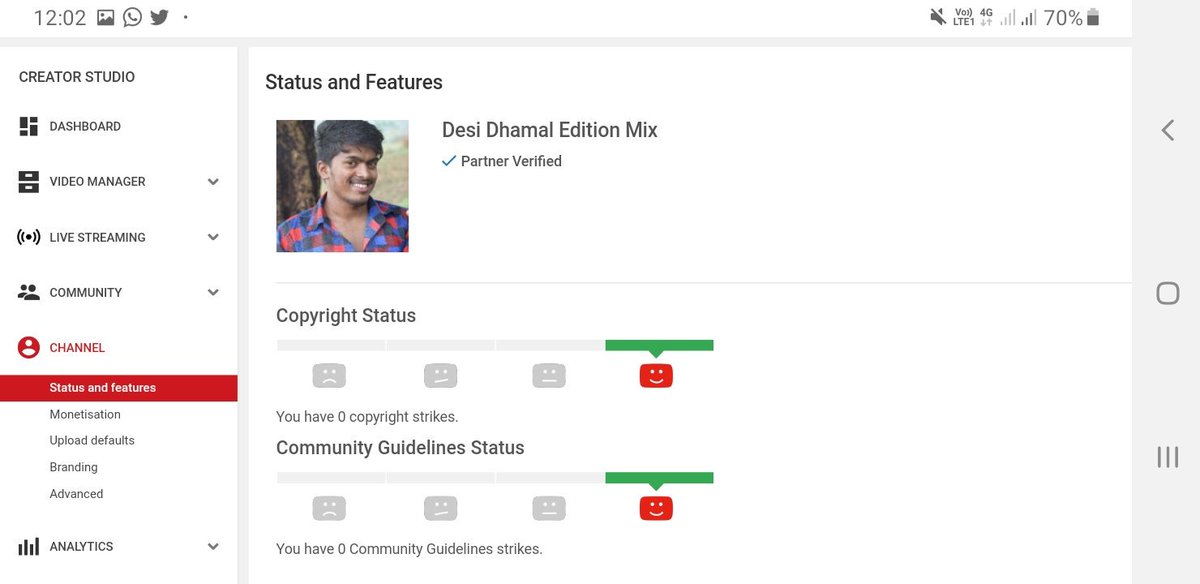
Task: Click the CHANNEL section label
Action: tap(77, 348)
